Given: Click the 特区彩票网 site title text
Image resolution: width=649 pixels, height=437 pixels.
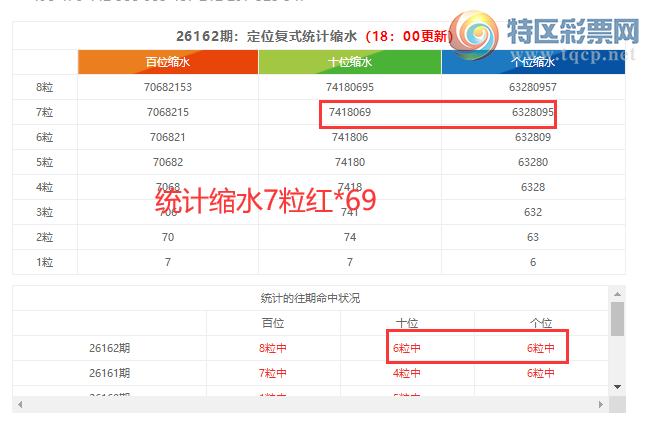Looking at the screenshot, I should (x=573, y=31).
